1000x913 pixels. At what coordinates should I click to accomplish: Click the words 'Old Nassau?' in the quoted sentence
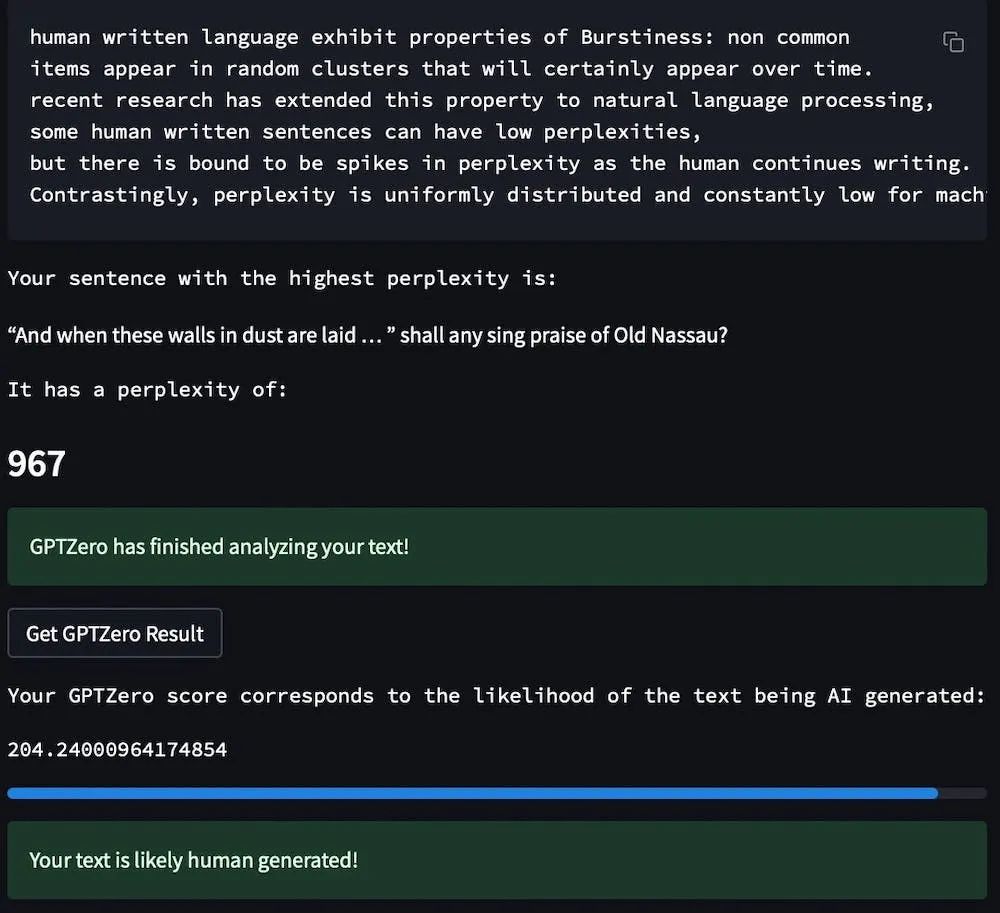(670, 335)
